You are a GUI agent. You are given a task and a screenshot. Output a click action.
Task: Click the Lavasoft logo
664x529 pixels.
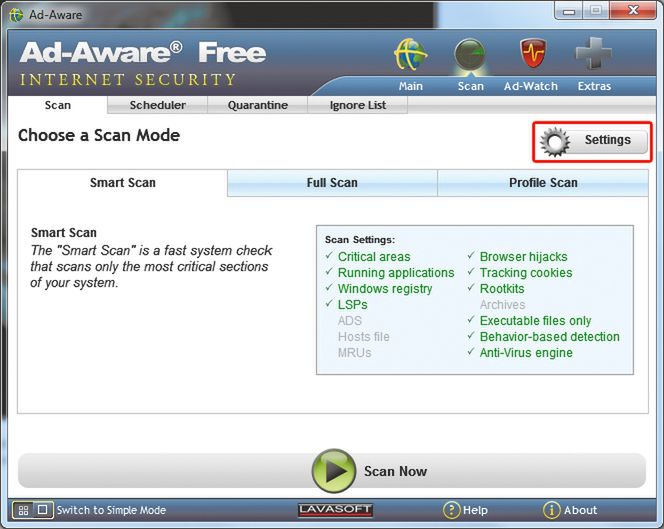click(335, 510)
